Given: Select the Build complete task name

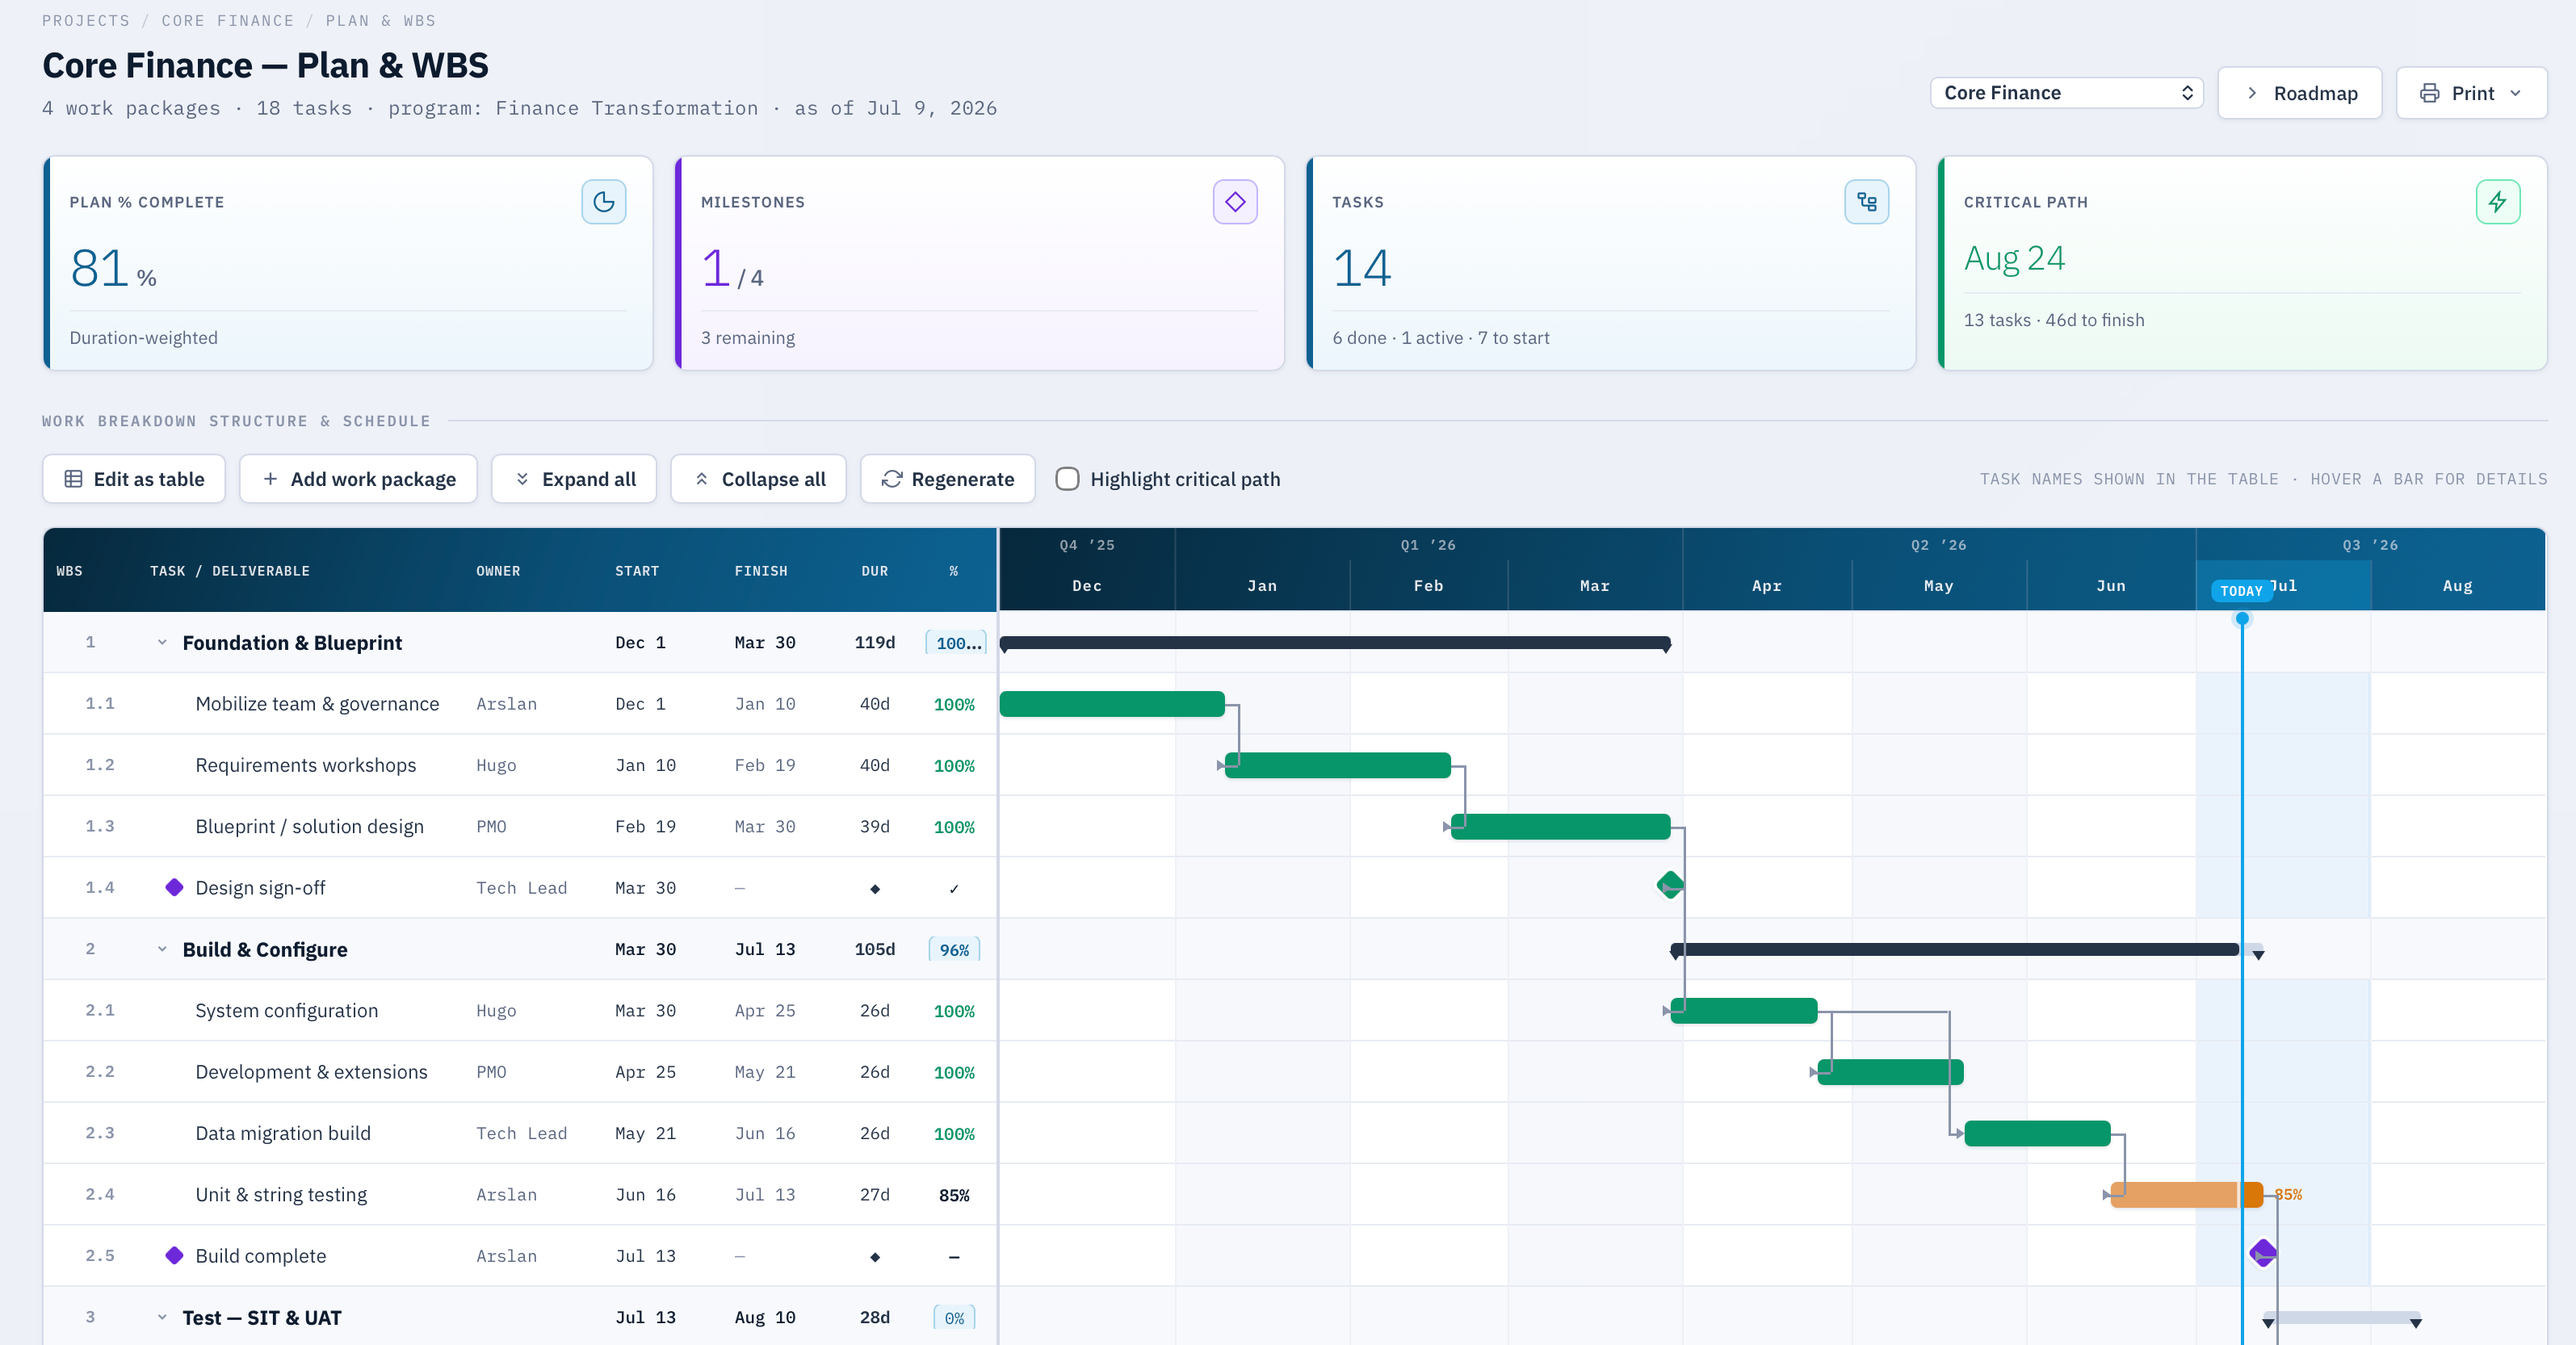Looking at the screenshot, I should point(260,1255).
